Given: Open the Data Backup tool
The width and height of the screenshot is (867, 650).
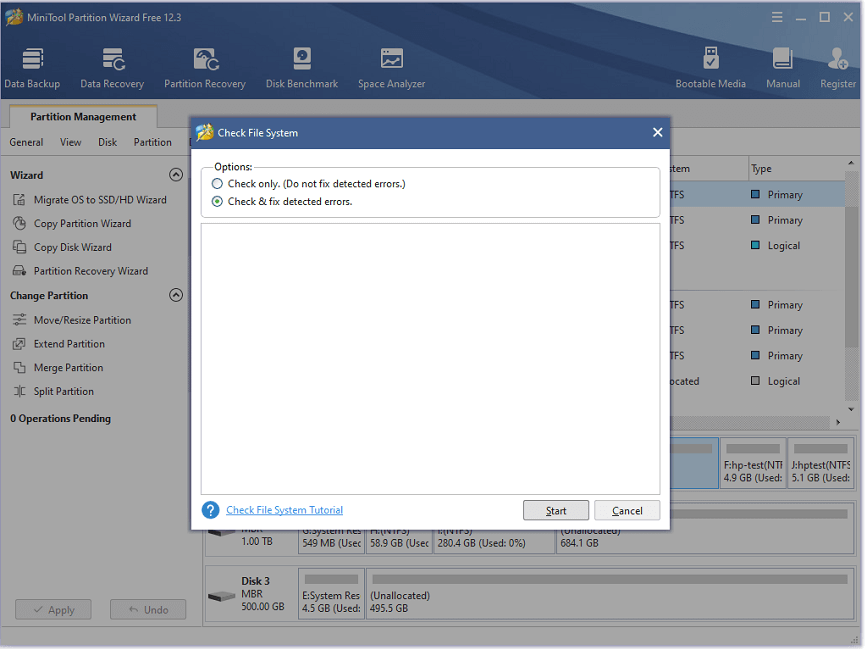Looking at the screenshot, I should pyautogui.click(x=32, y=69).
